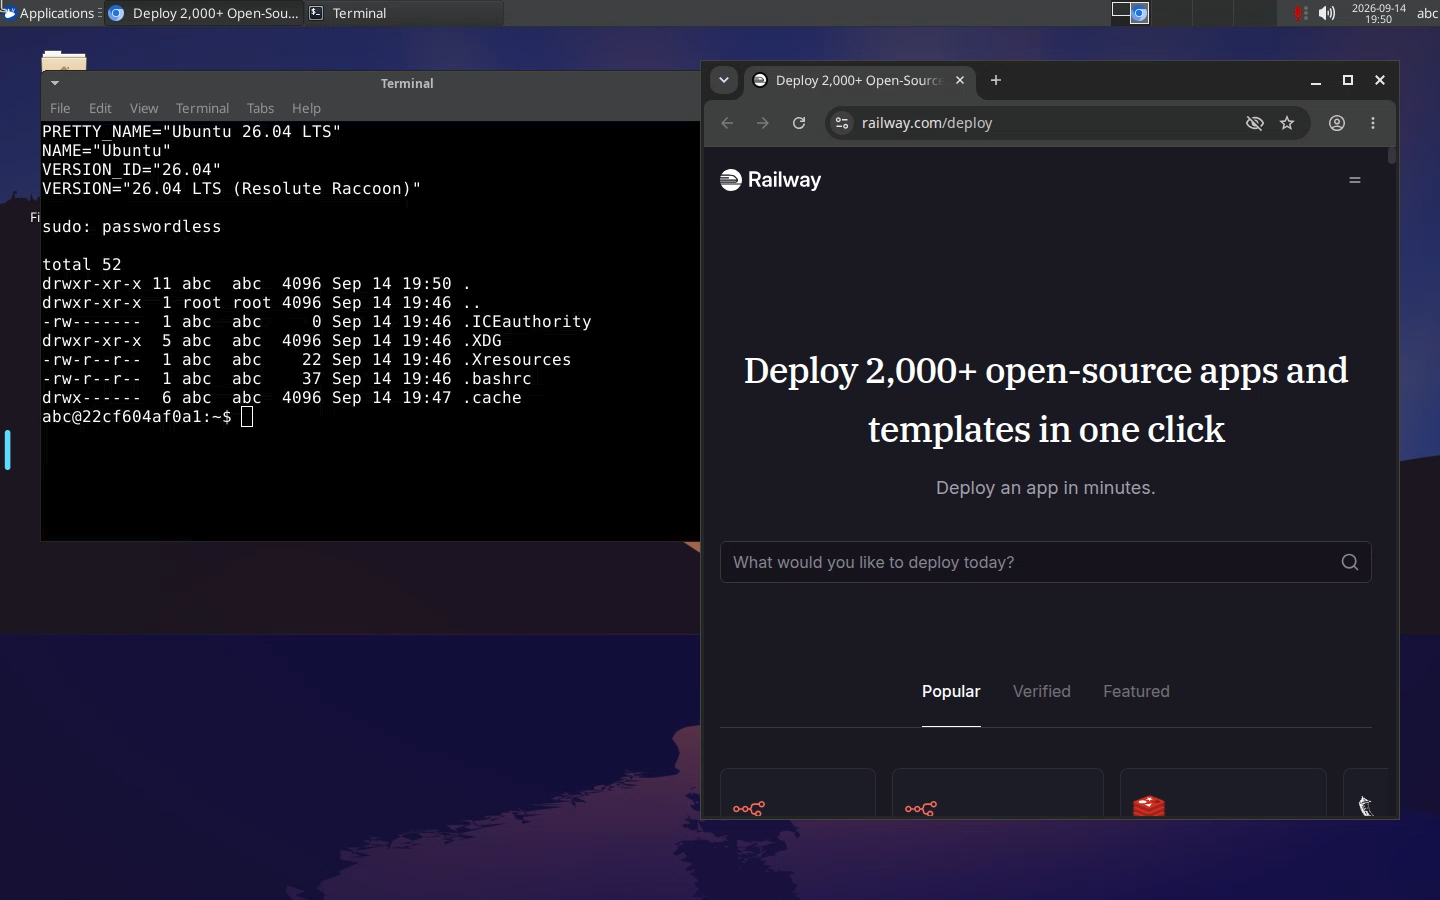The image size is (1440, 900).
Task: Click the .bashrc file name
Action: pyautogui.click(x=497, y=379)
